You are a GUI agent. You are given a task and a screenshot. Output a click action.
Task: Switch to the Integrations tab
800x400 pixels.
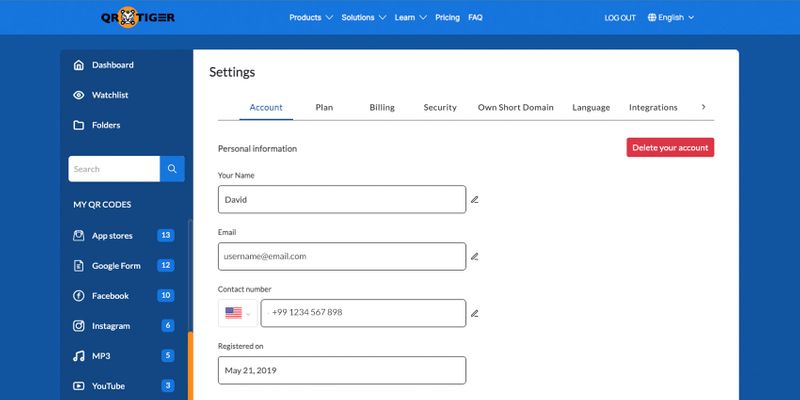coord(653,108)
